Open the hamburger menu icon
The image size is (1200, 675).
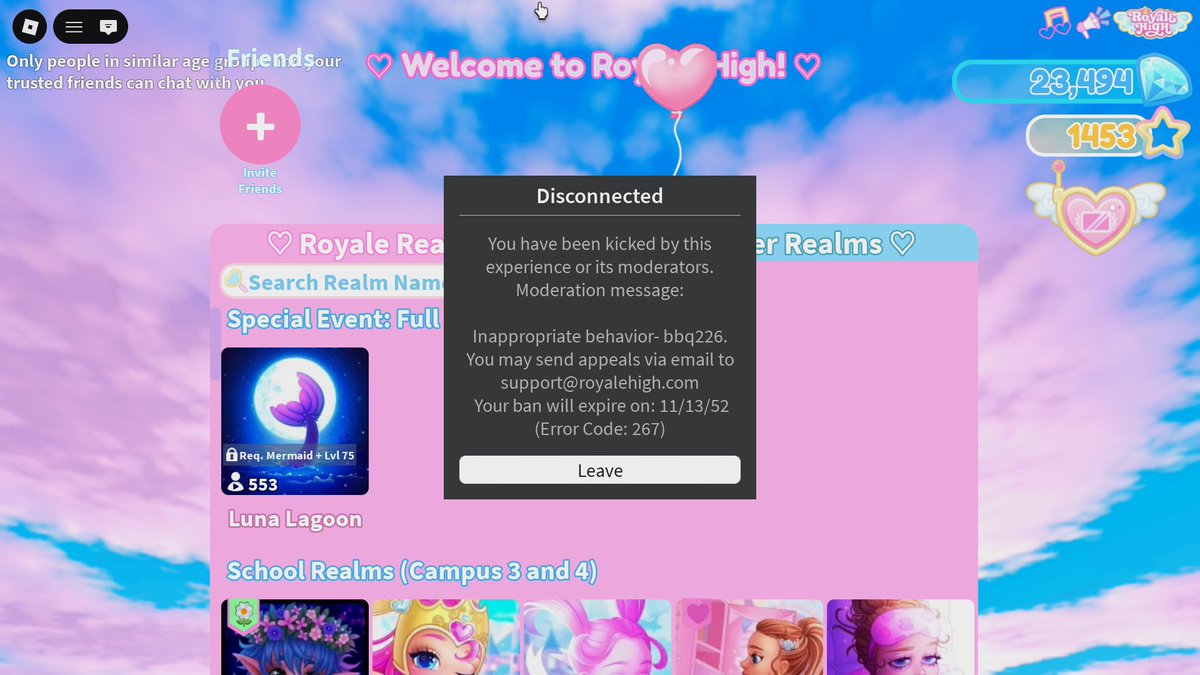(x=74, y=27)
